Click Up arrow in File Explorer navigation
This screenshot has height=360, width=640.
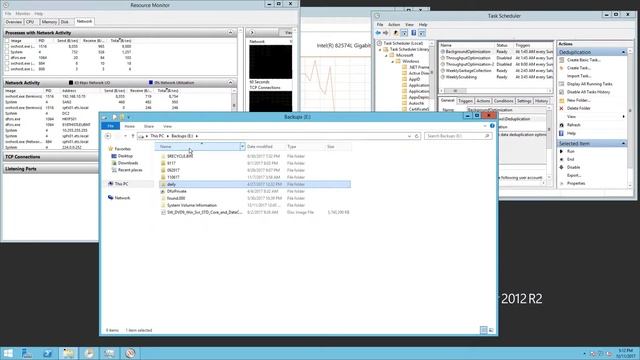click(133, 136)
